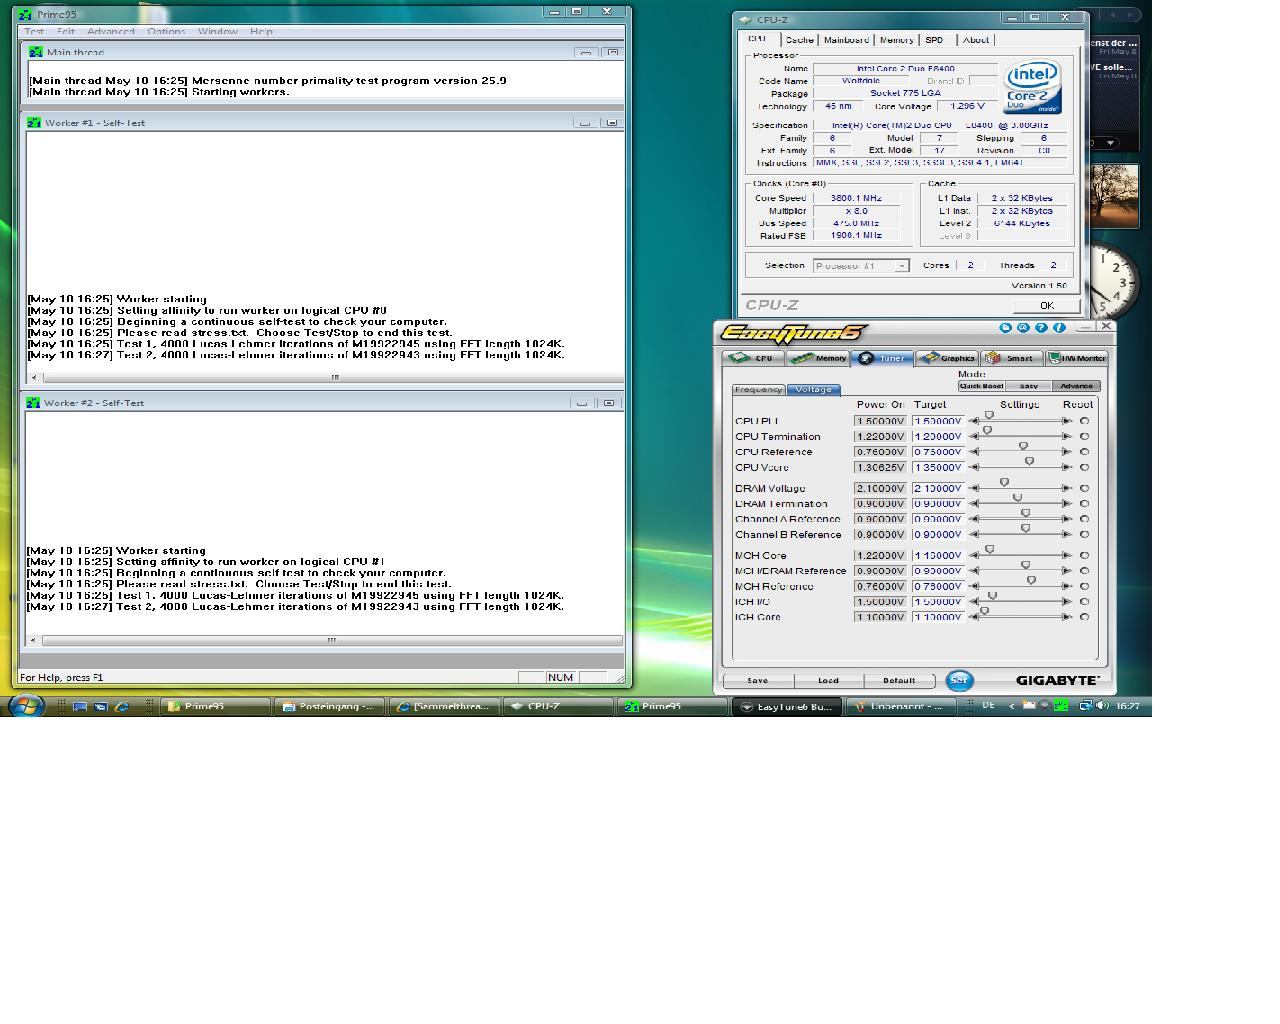Click the Worker #2 window title icon

tap(34, 402)
